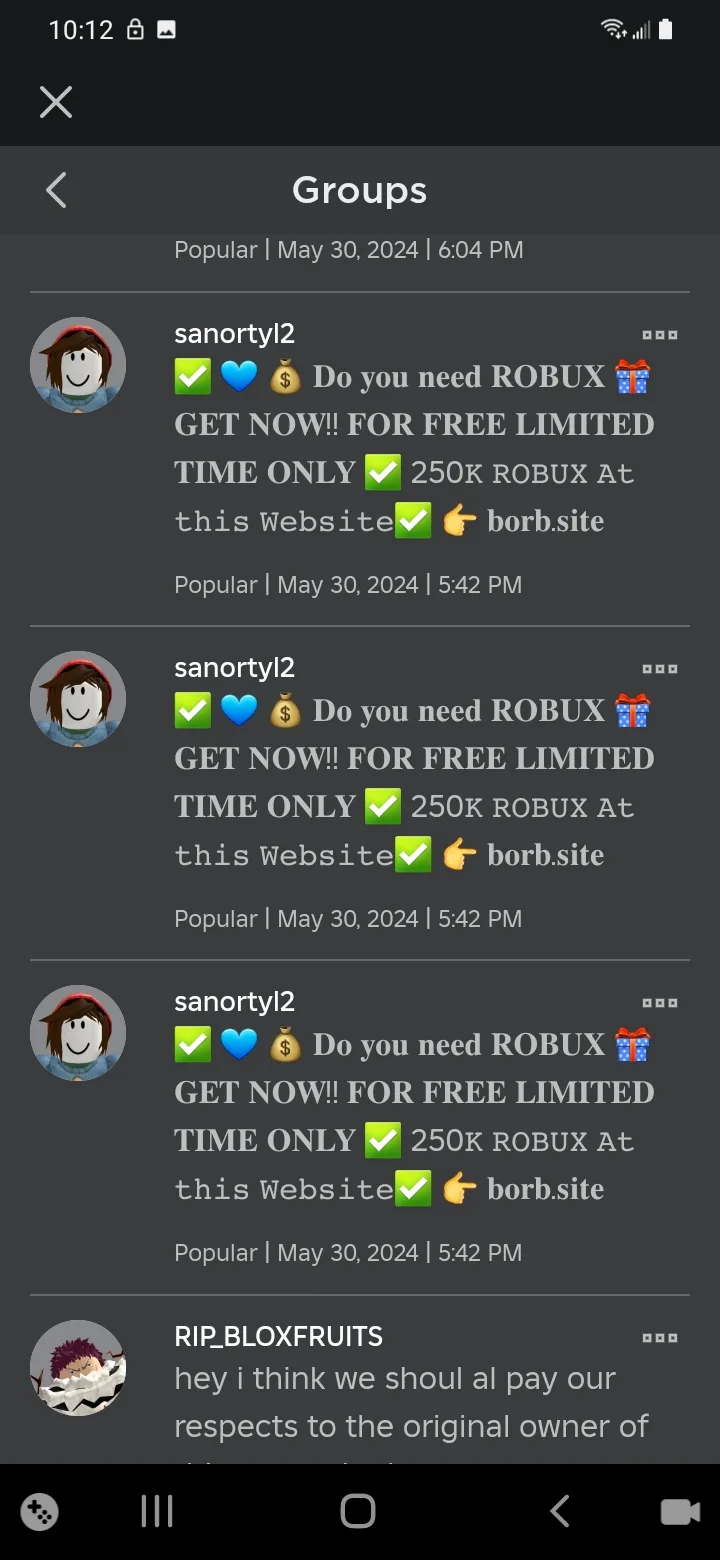Open three-dot menu for RIP_BLOXFRUITS post
Image resolution: width=720 pixels, height=1560 pixels.
pos(660,1338)
